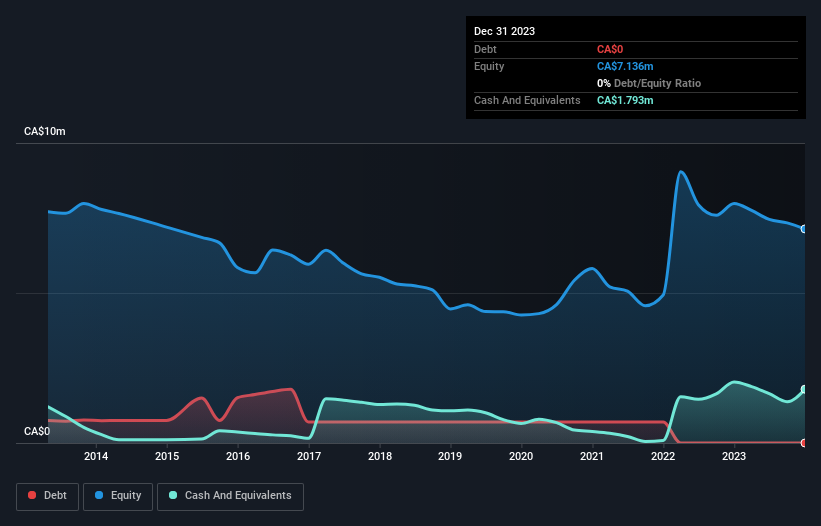The height and width of the screenshot is (526, 821).
Task: Click the Cash line peak at 2023
Action: pyautogui.click(x=735, y=382)
